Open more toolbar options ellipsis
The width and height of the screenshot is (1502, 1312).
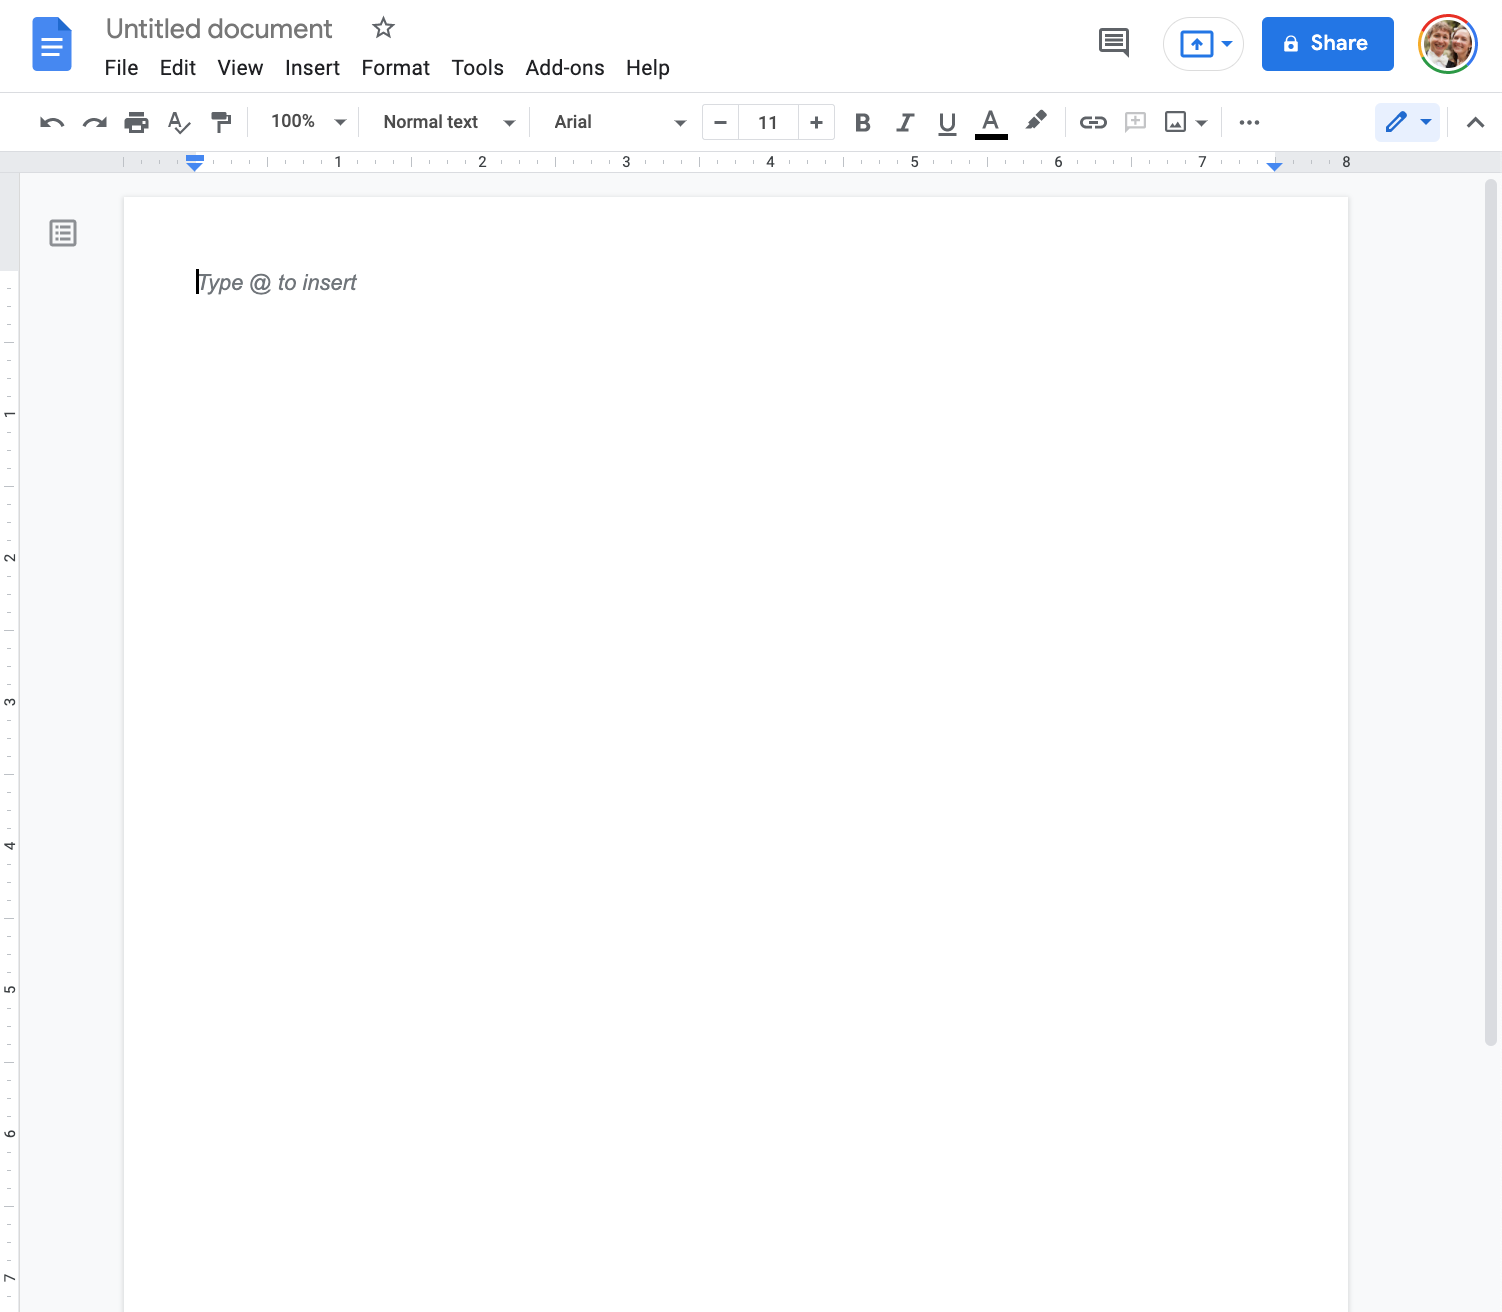[x=1249, y=122]
